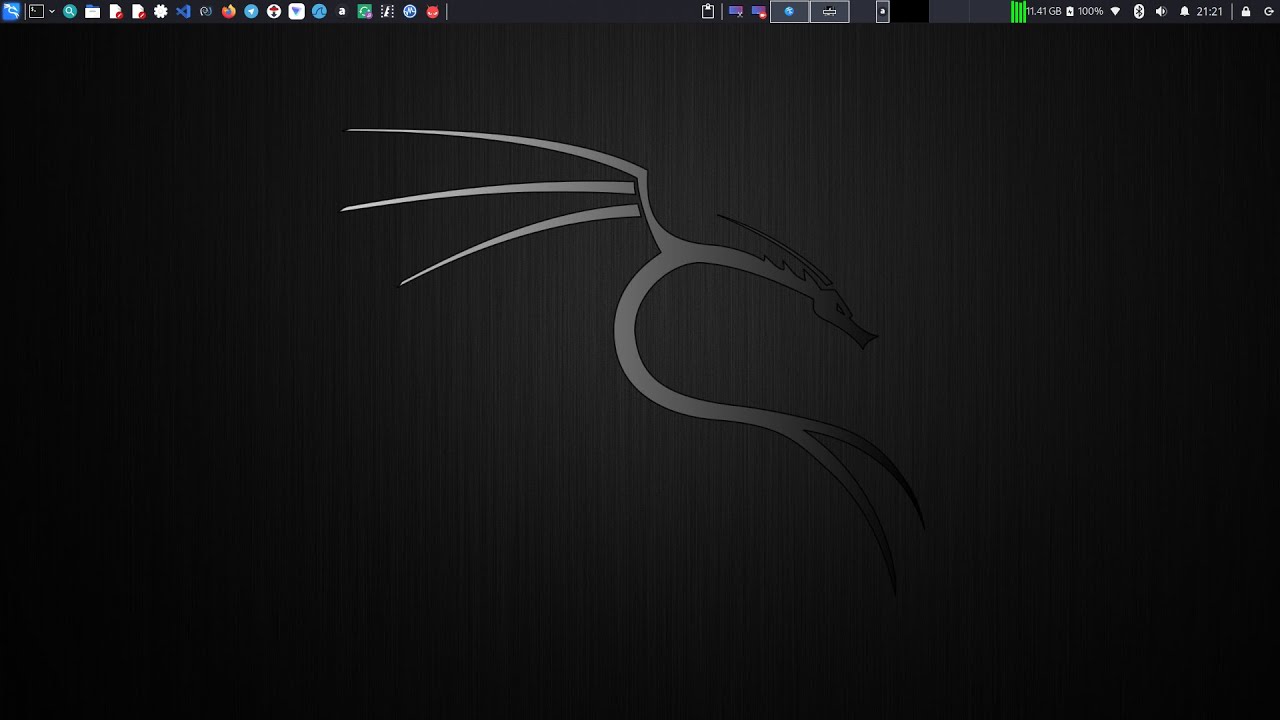
Task: Open the blue pulse waveform monitor launcher
Action: [x=410, y=11]
